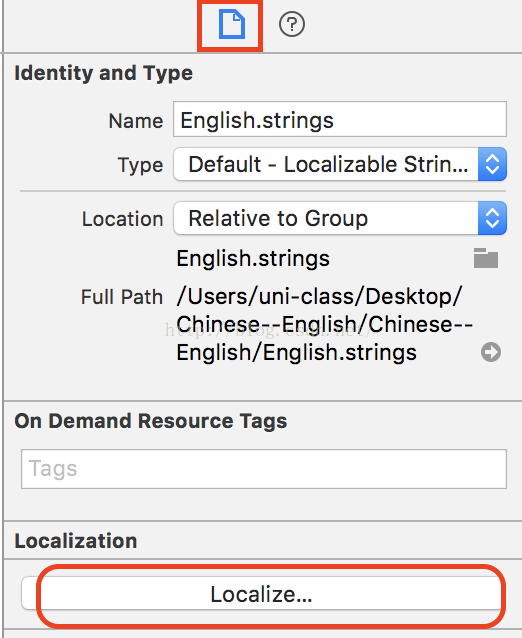Collapse the On Demand Resource Tags section

pyautogui.click(x=151, y=421)
